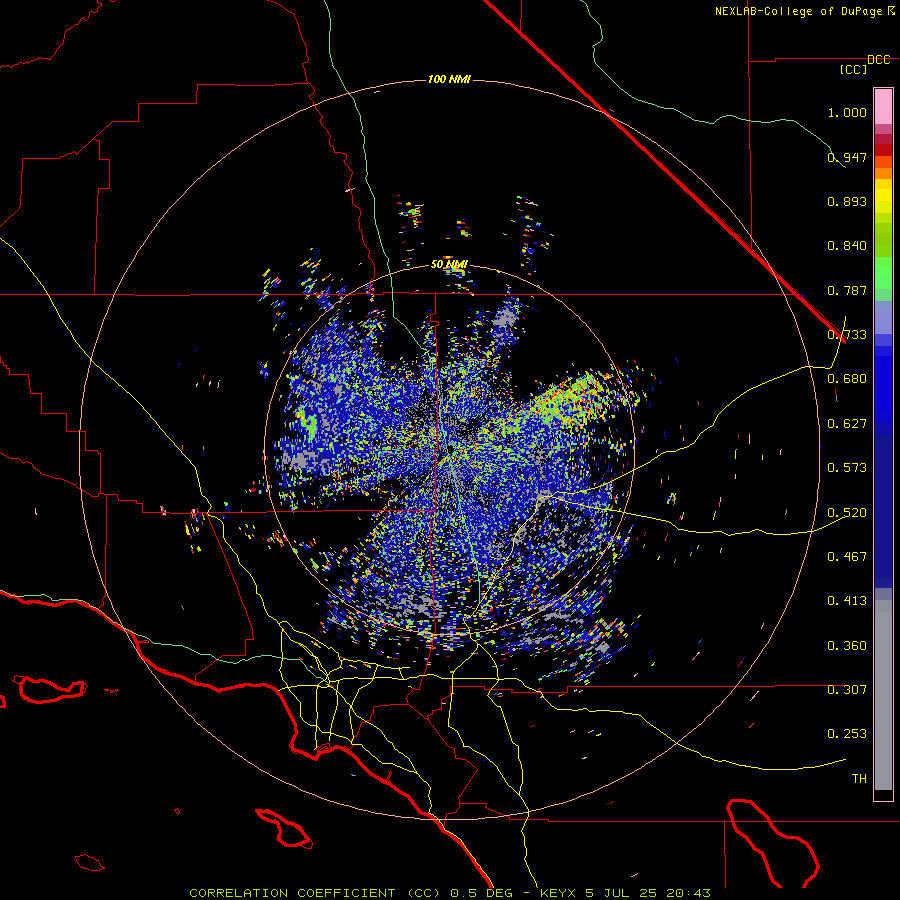This screenshot has width=900, height=900.
Task: Pick the bright green swatch on the color bar
Action: pos(883,273)
